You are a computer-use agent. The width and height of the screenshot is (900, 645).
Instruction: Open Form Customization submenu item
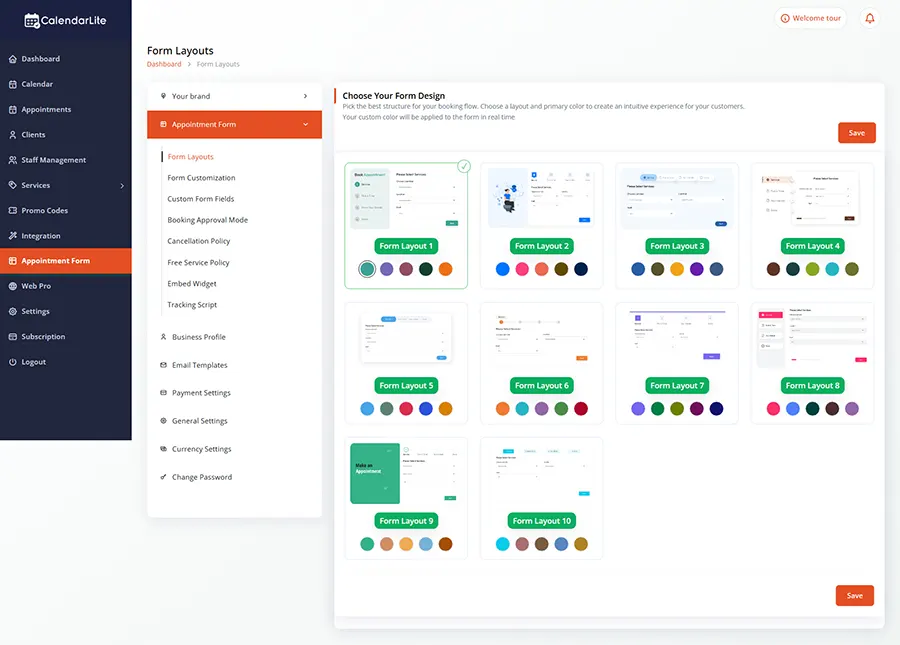201,178
